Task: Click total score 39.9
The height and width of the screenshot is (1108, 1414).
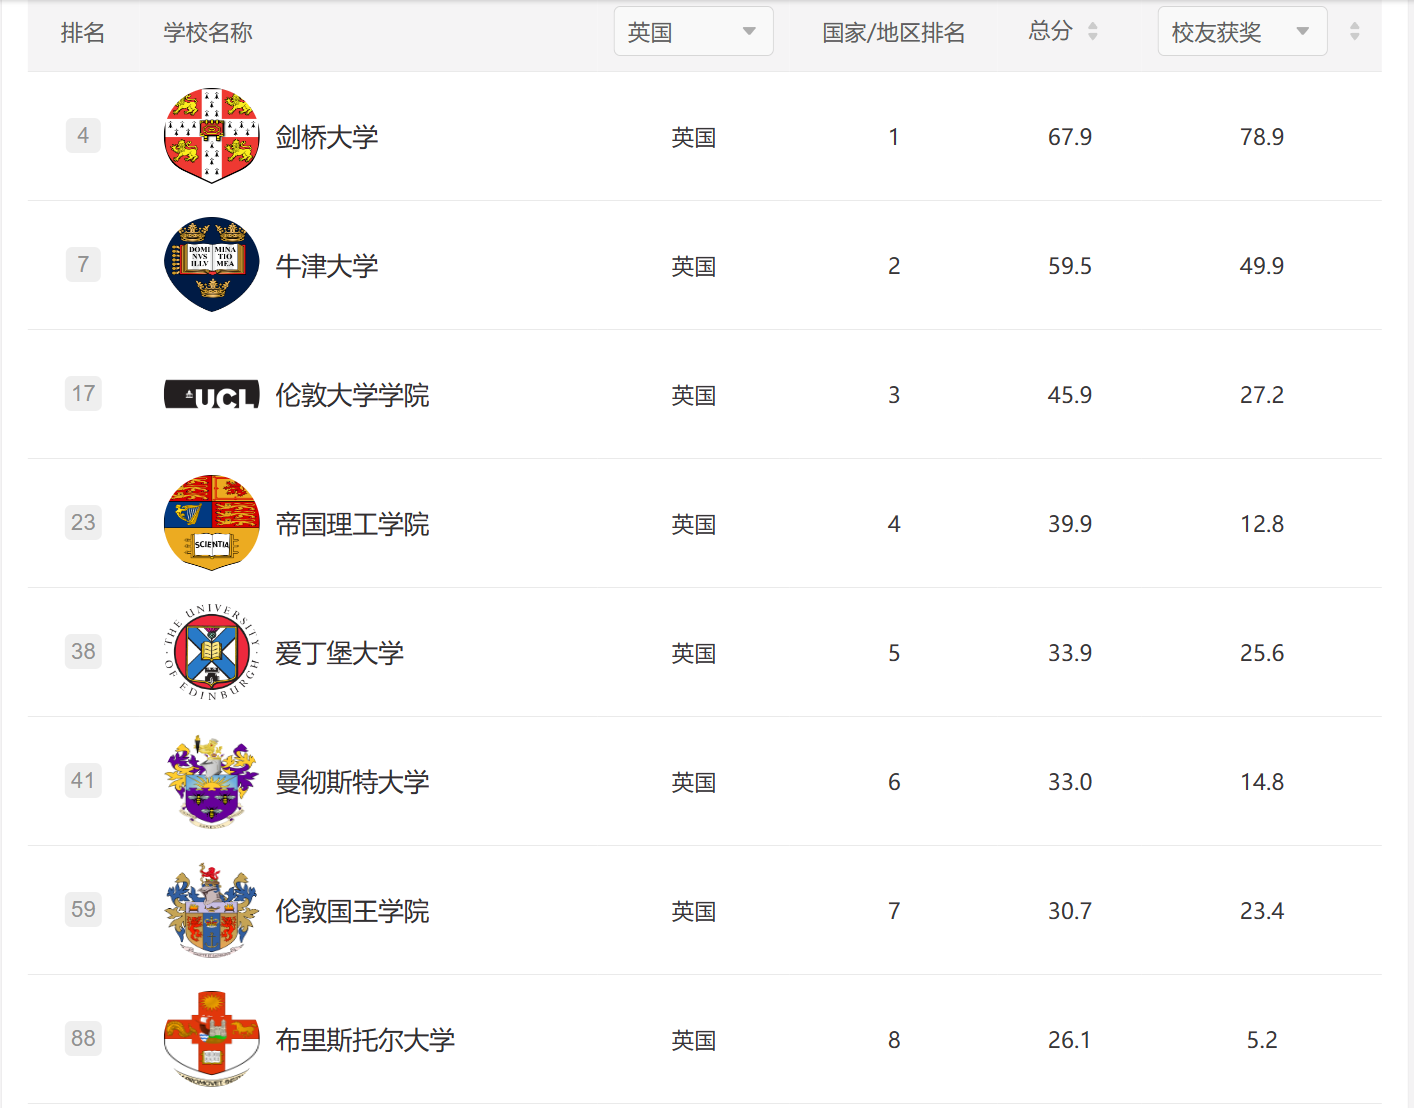Action: click(x=1070, y=524)
